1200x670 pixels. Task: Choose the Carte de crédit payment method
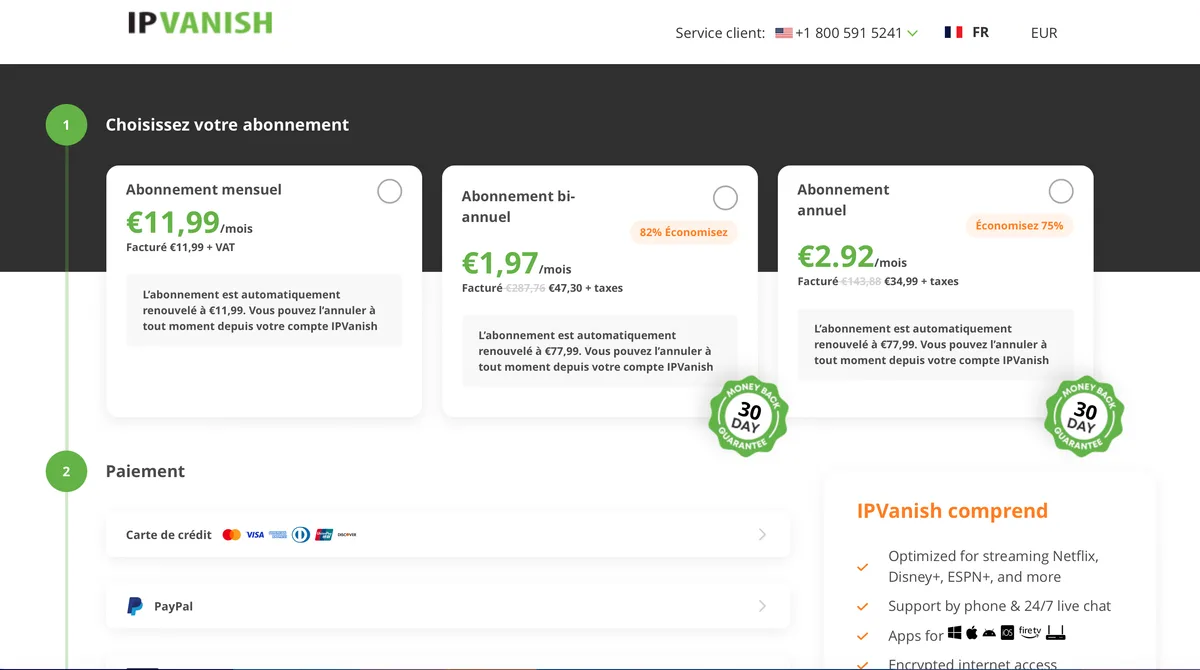point(448,535)
